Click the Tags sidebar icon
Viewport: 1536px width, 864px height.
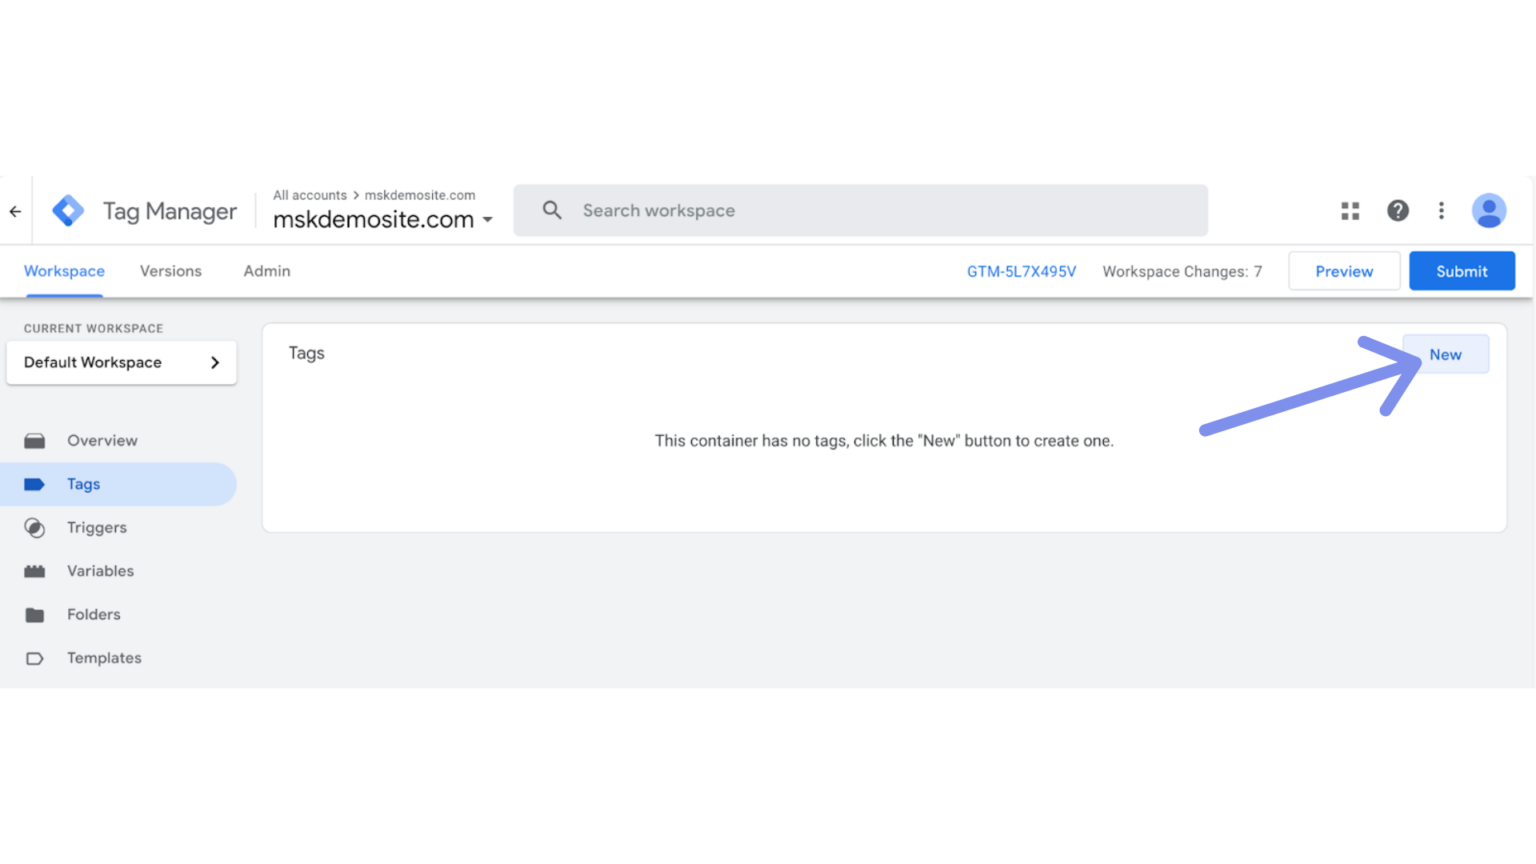[x=36, y=483]
